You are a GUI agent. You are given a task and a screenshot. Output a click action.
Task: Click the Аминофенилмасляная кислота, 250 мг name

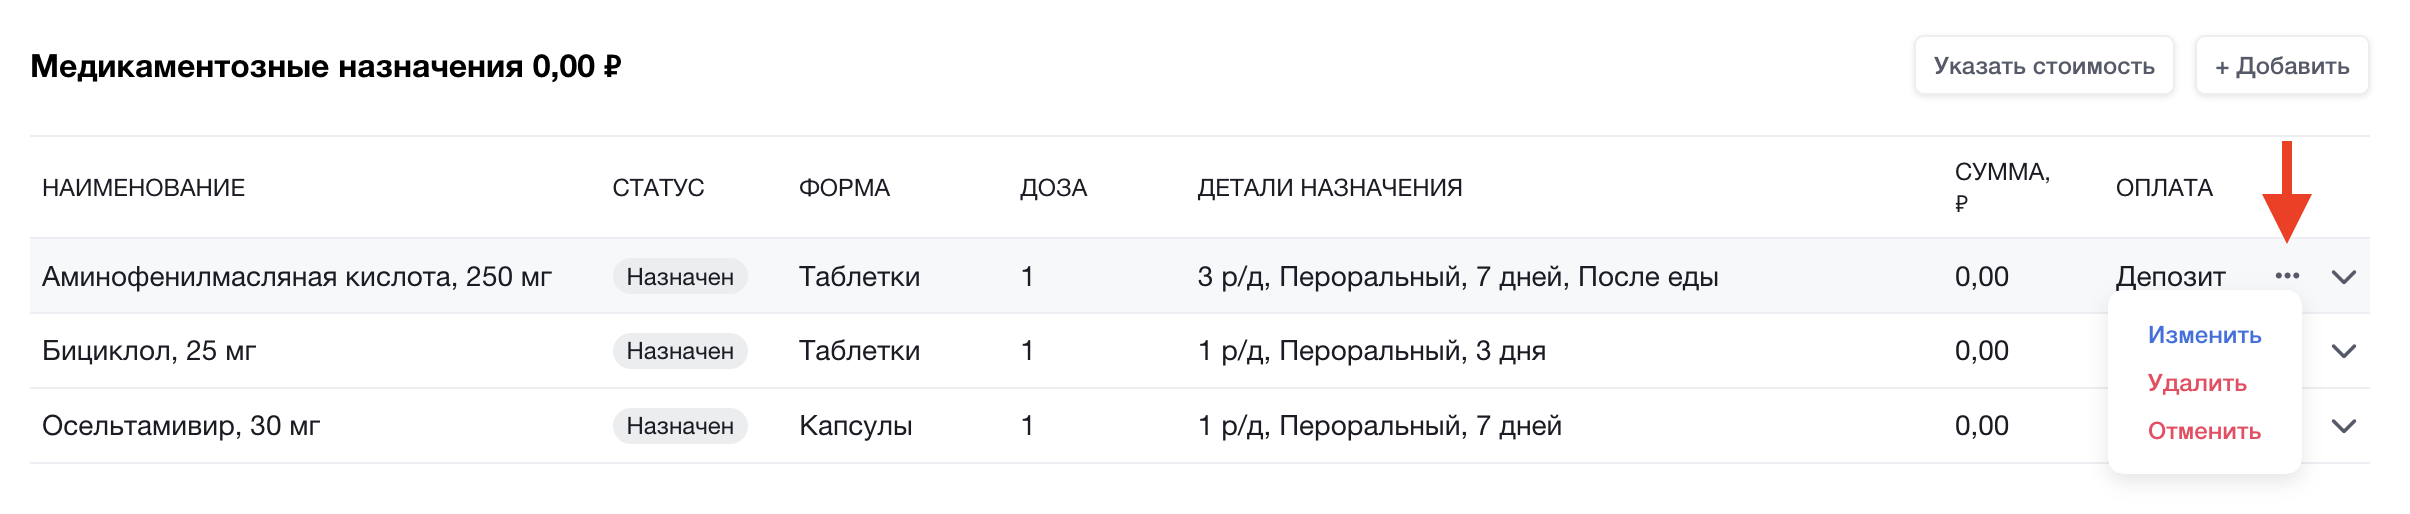297,277
